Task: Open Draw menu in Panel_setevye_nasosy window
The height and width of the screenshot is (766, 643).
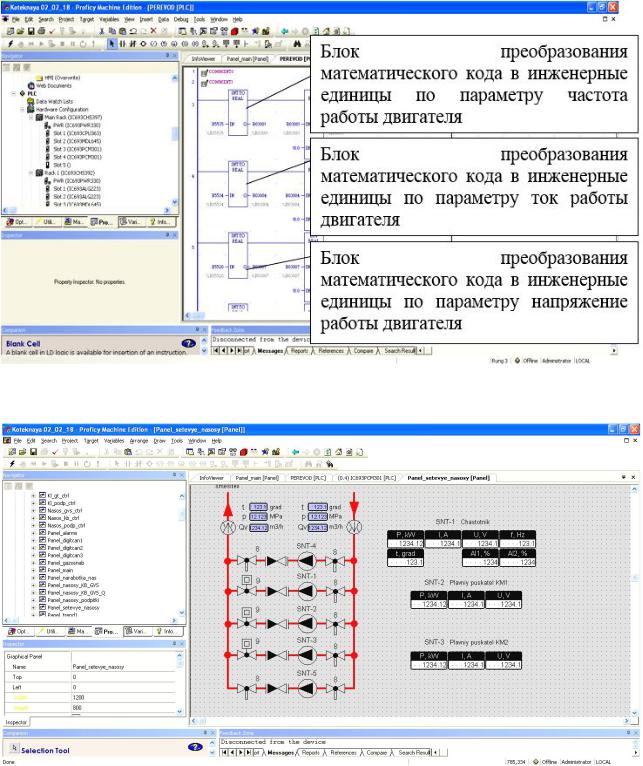Action: pyautogui.click(x=160, y=441)
